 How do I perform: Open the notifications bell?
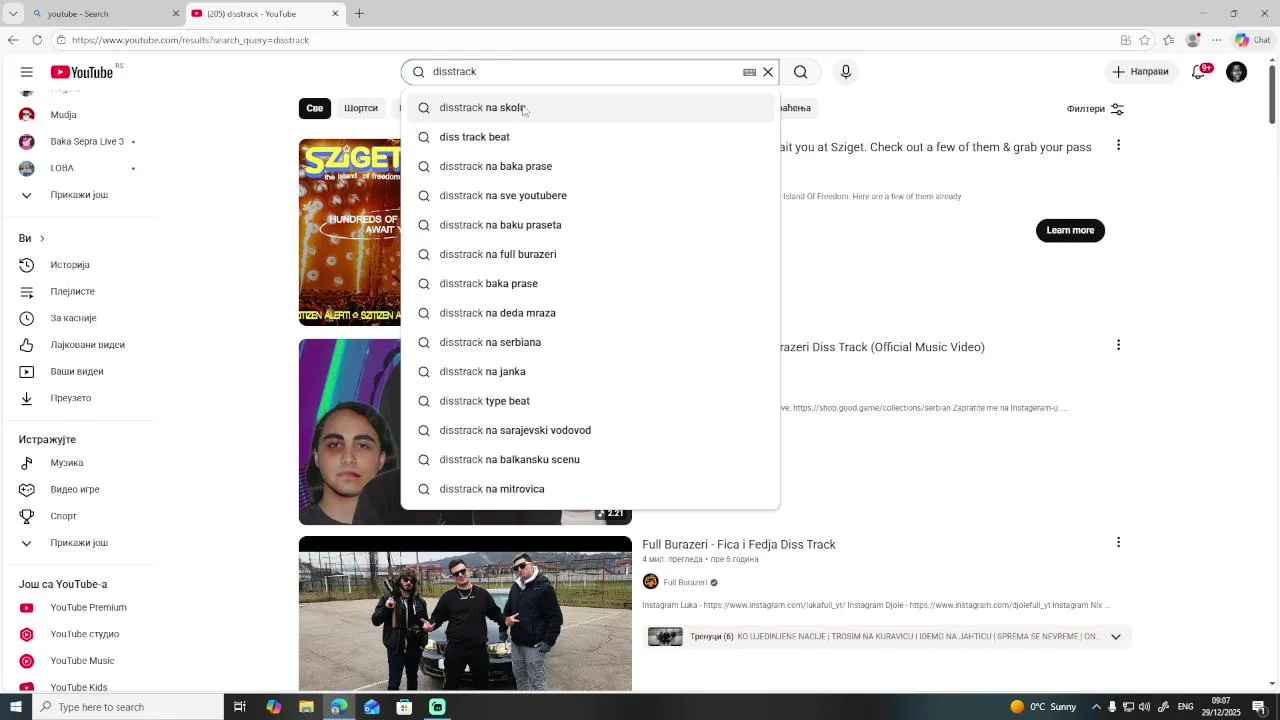(x=1199, y=72)
